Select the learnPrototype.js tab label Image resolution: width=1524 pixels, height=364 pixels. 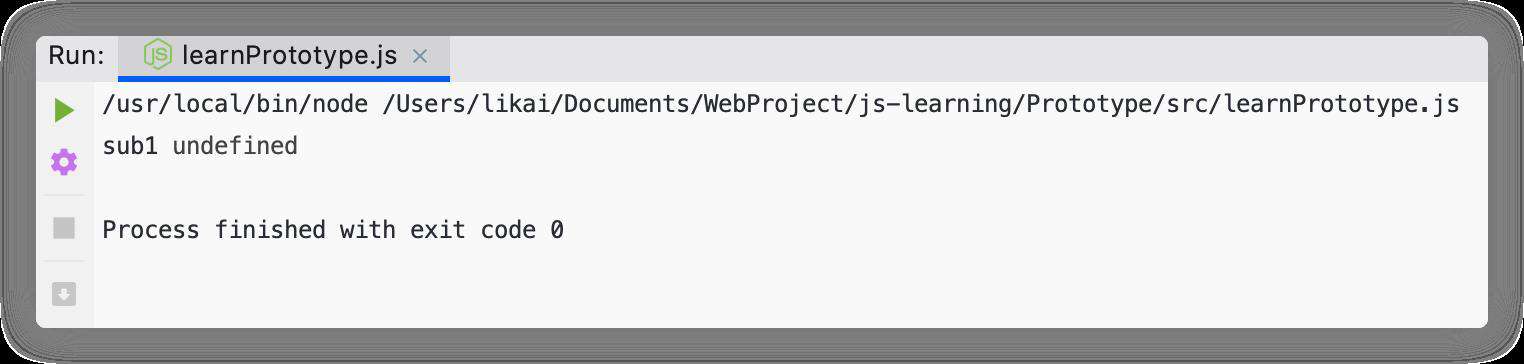coord(290,56)
